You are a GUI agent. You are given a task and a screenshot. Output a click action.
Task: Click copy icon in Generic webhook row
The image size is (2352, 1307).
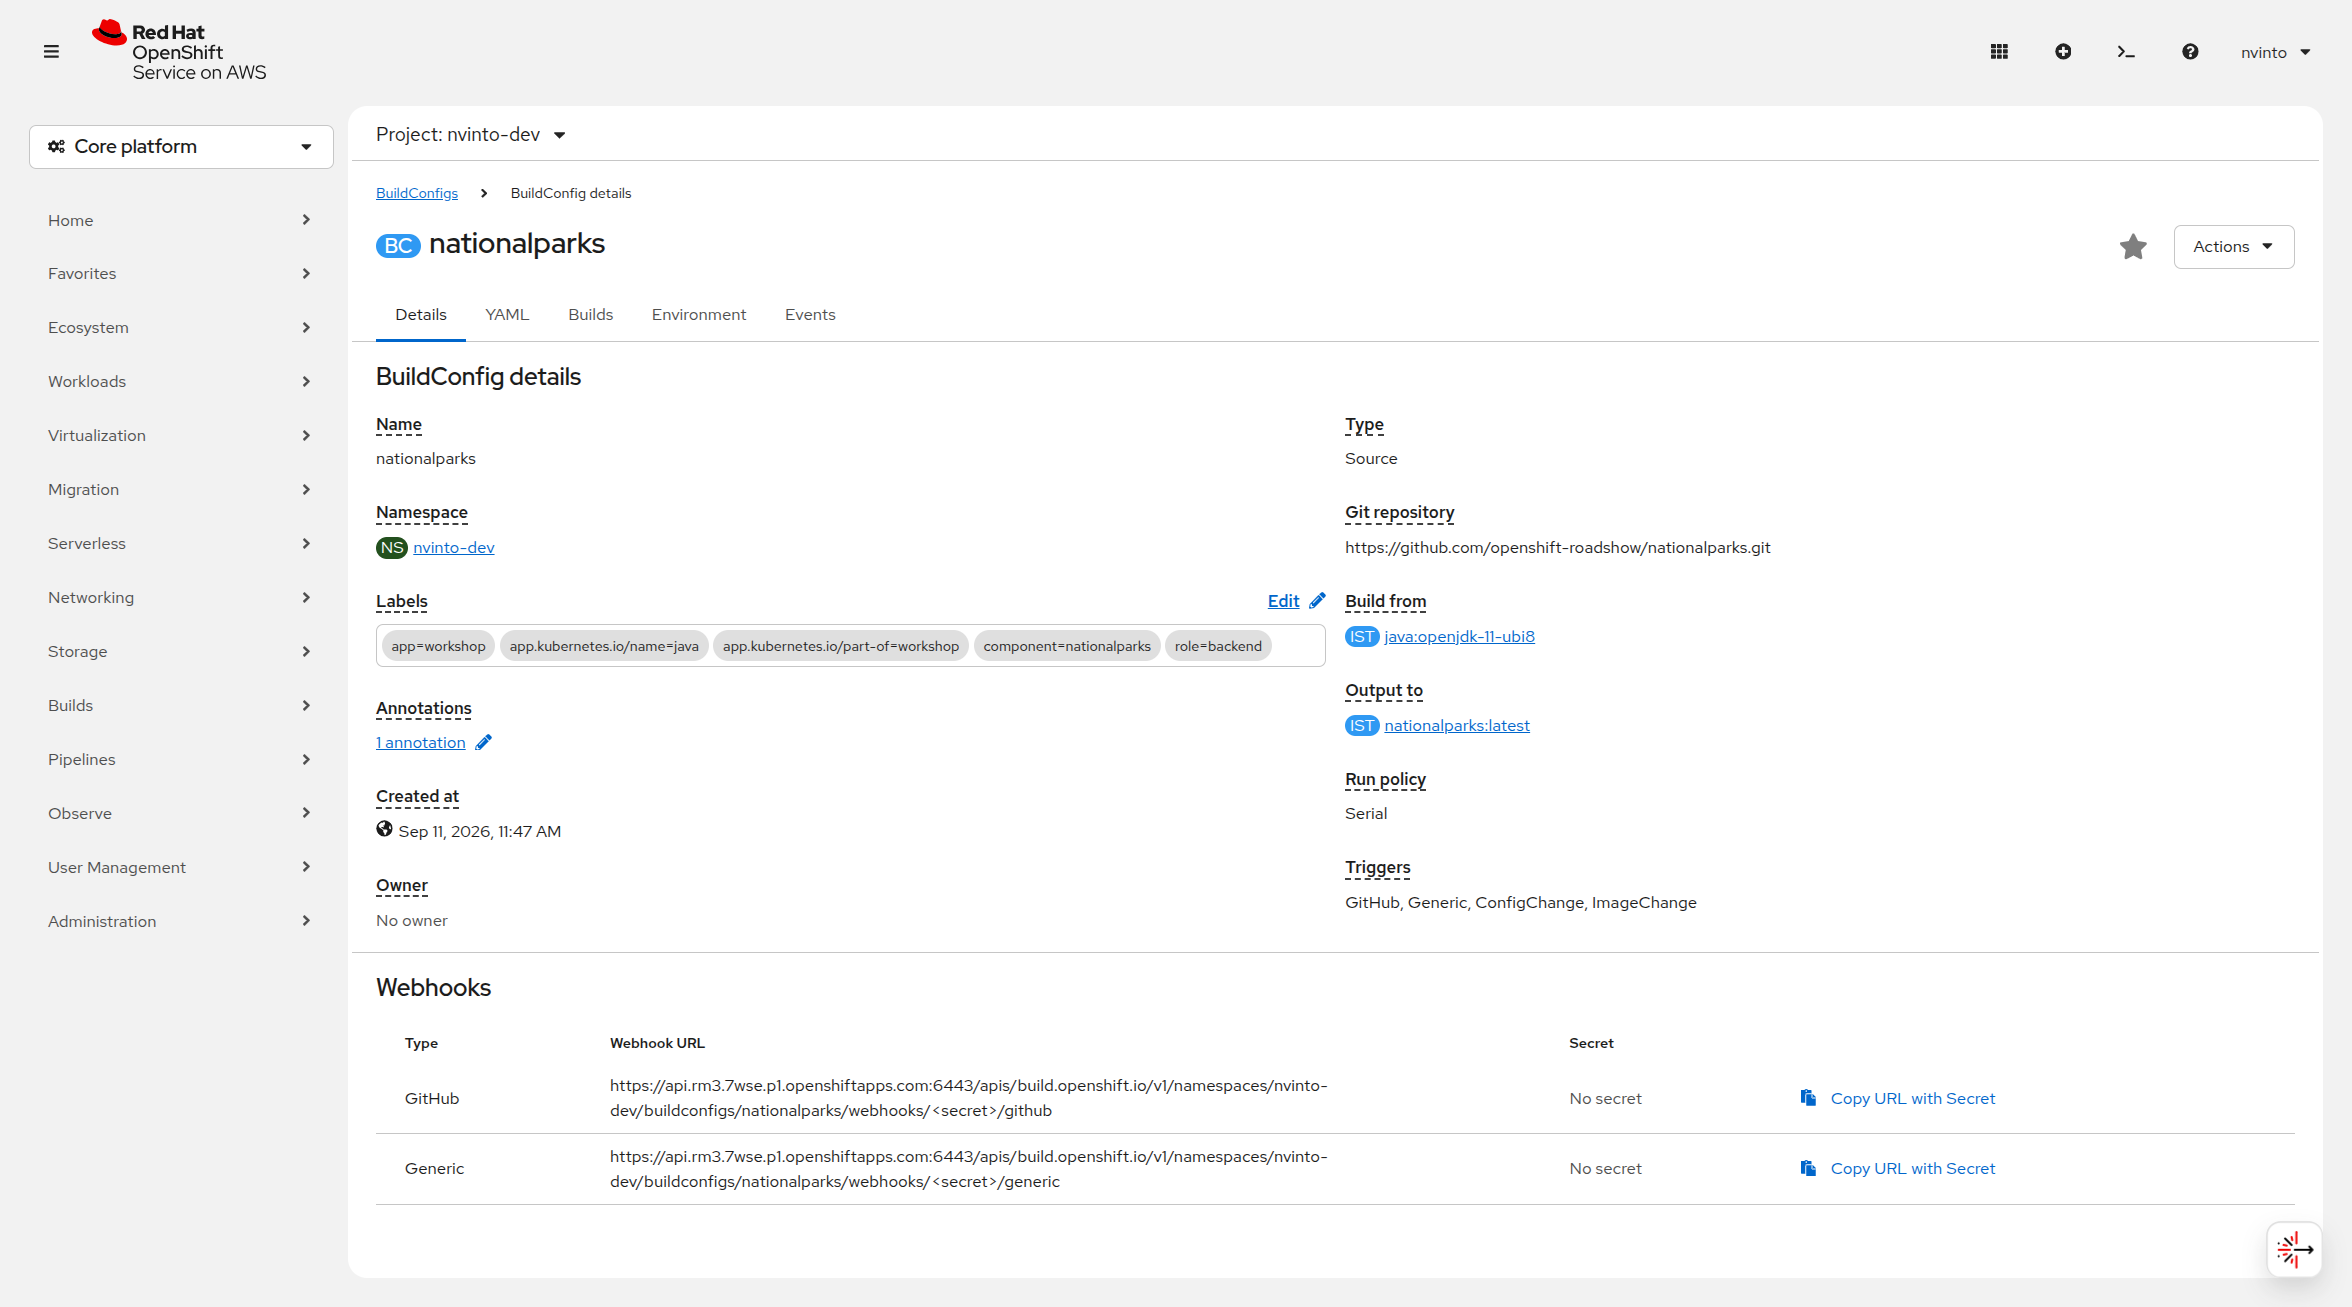coord(1808,1168)
